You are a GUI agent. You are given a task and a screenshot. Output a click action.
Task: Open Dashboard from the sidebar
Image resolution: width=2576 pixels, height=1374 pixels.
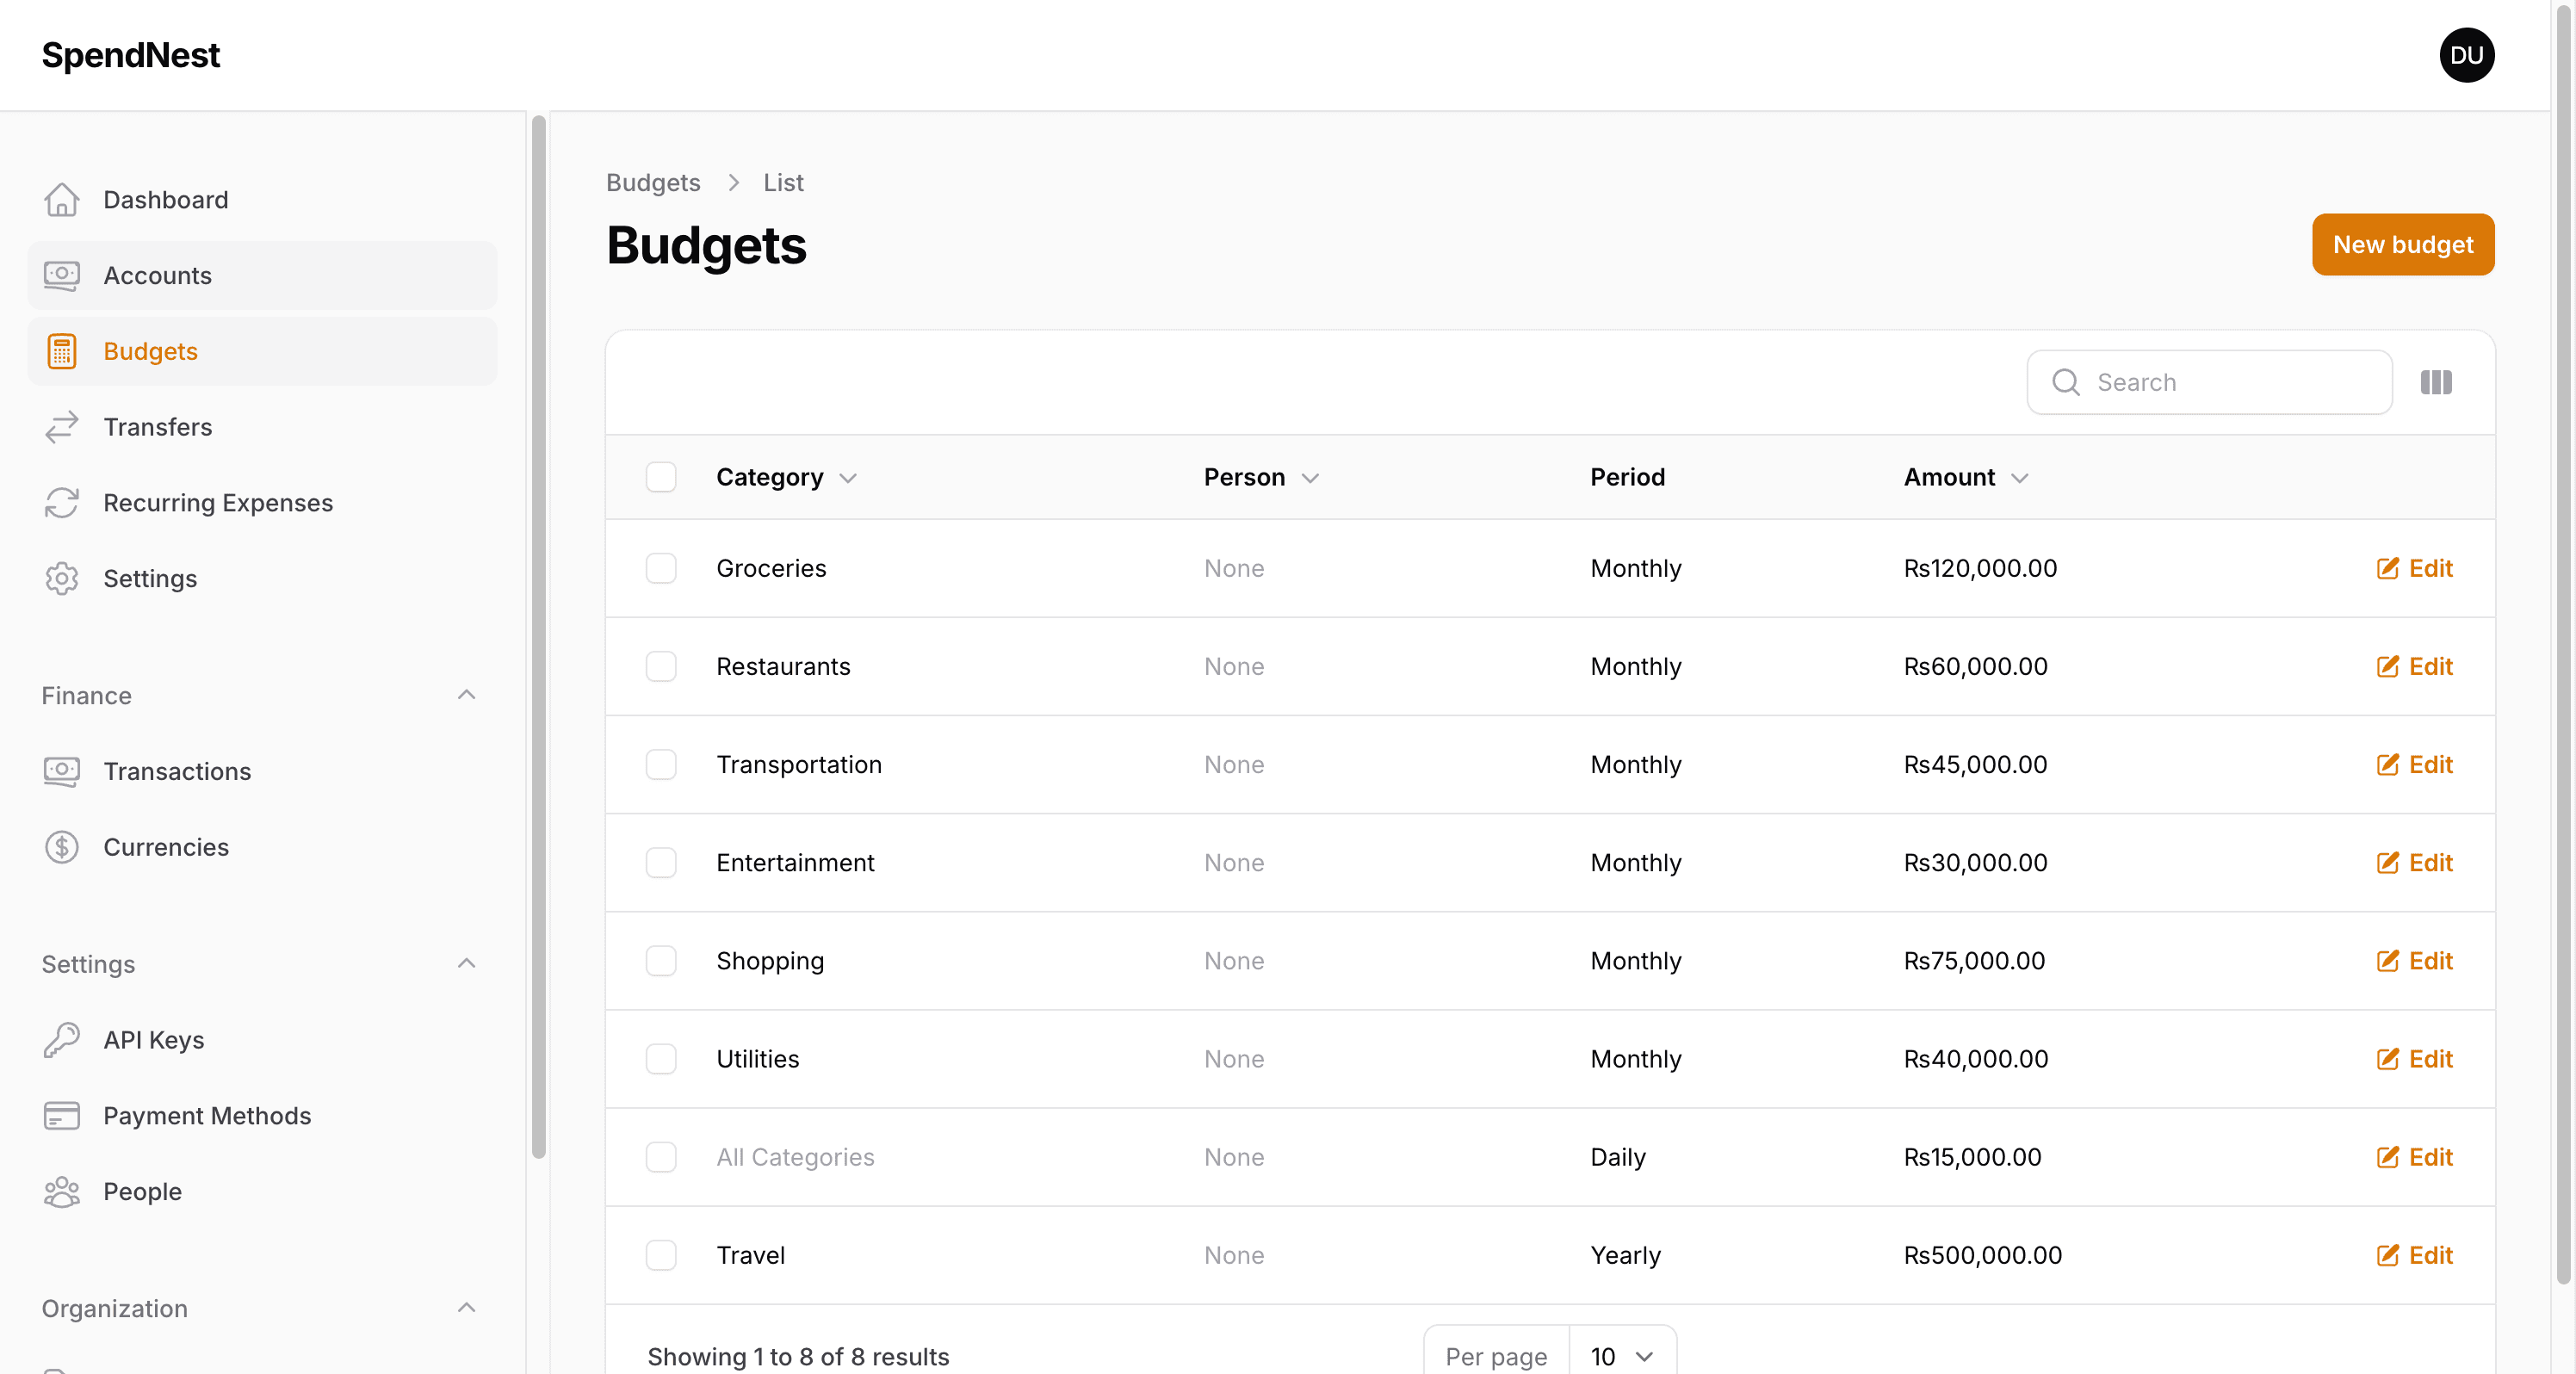[262, 200]
